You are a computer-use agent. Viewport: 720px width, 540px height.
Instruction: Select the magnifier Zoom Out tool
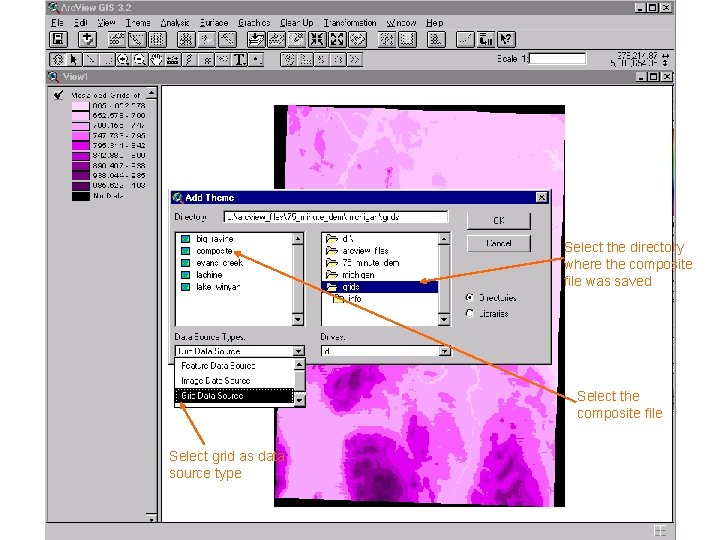tap(139, 60)
